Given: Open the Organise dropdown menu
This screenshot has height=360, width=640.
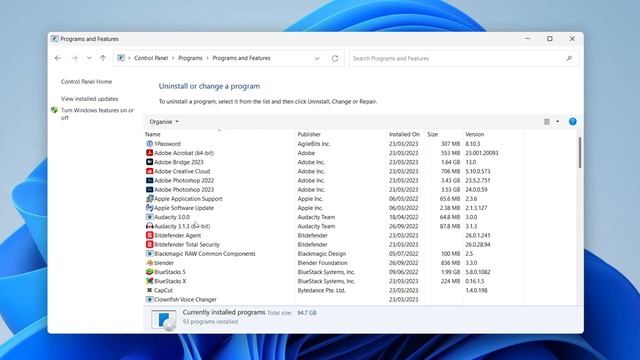Looking at the screenshot, I should 164,122.
